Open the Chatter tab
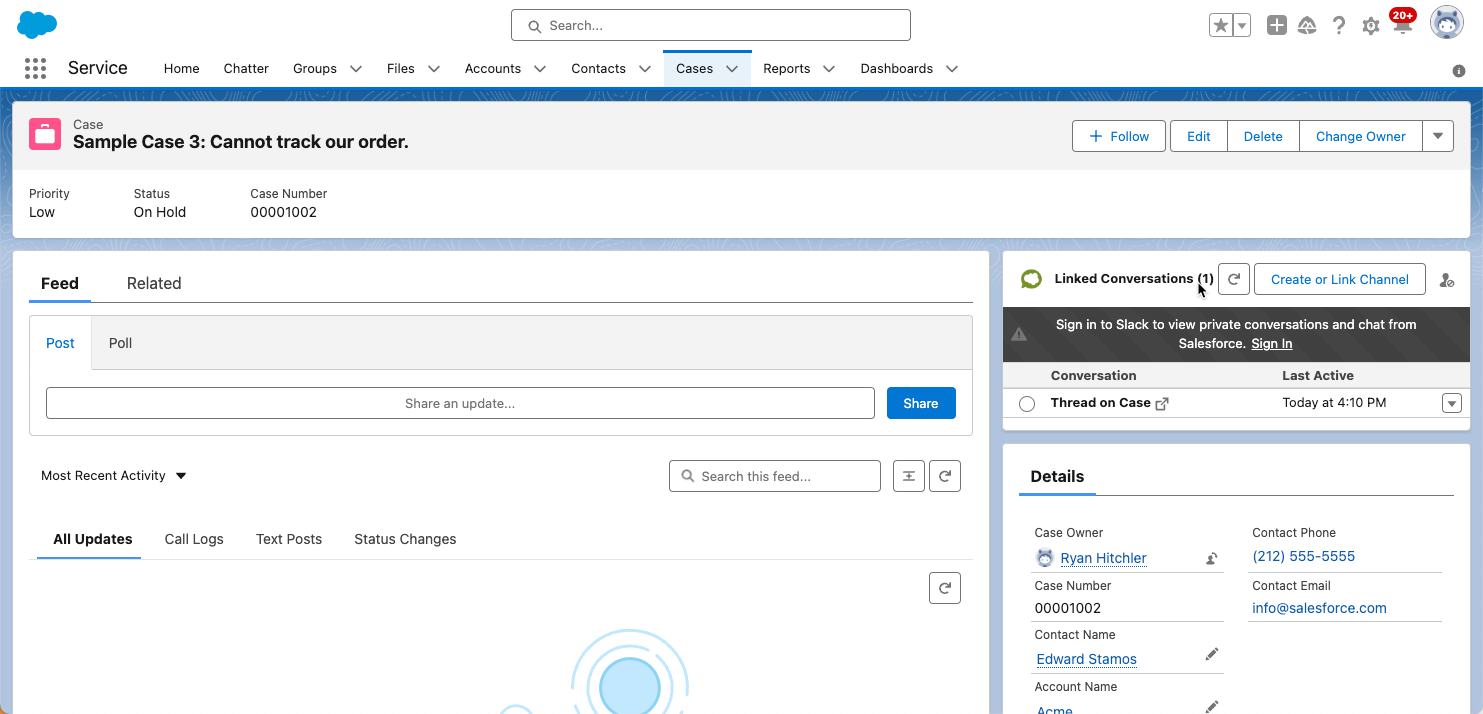This screenshot has width=1483, height=714. tap(246, 69)
